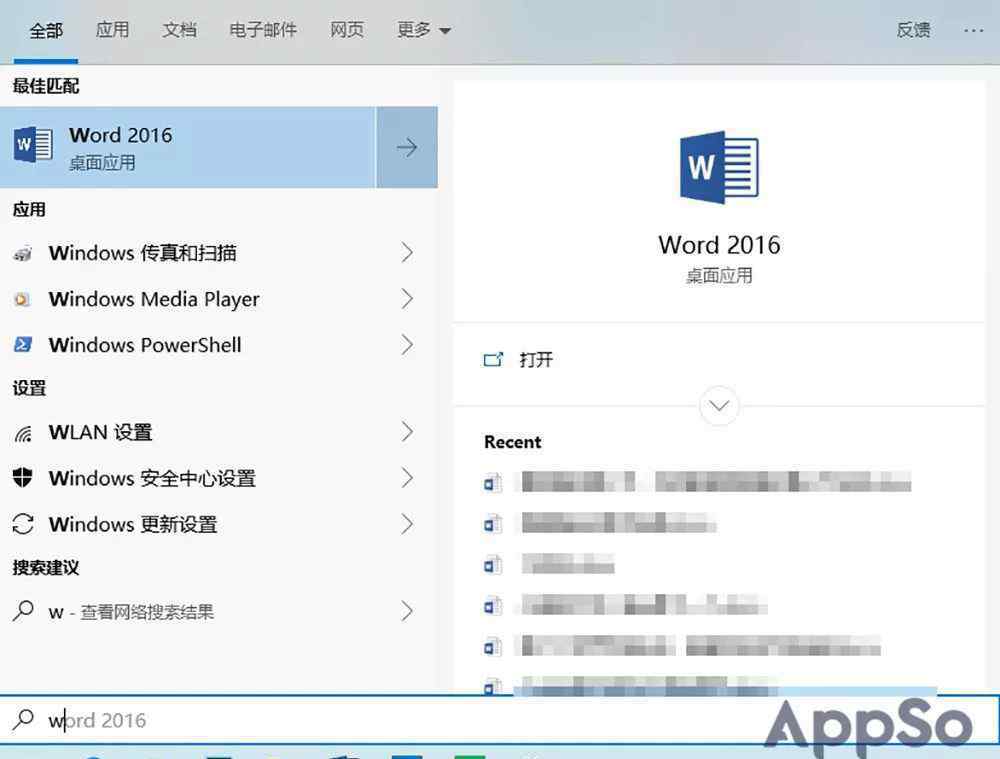Click the Windows 传真和扫描 result text

tap(142, 253)
